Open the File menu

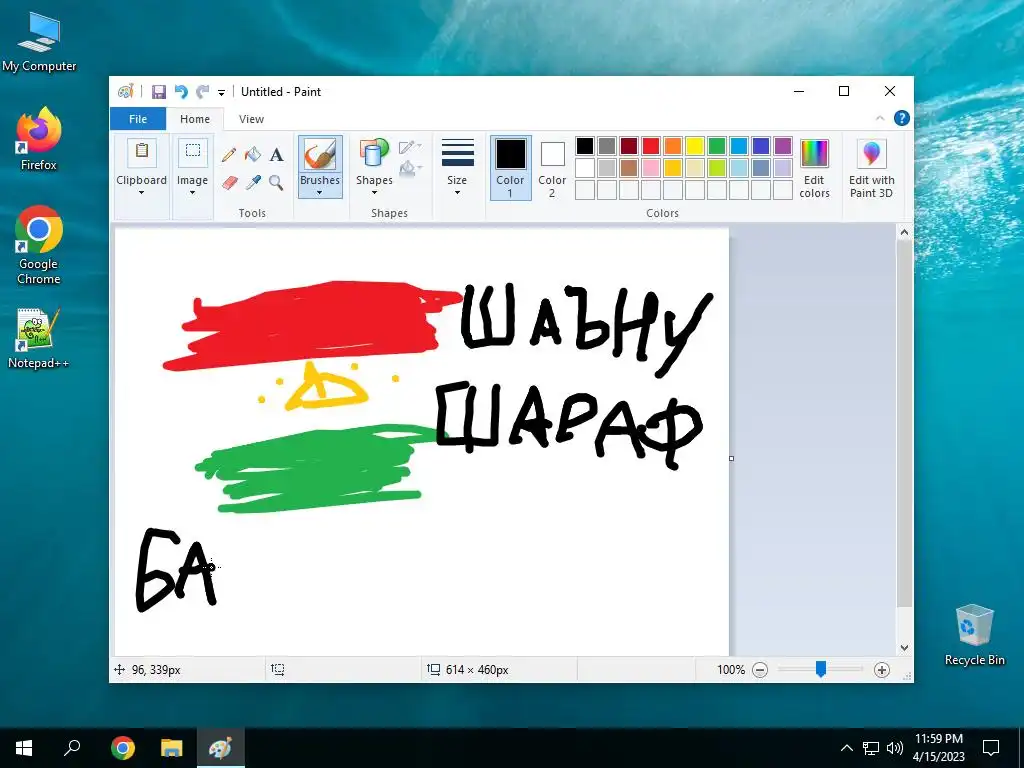(x=138, y=119)
